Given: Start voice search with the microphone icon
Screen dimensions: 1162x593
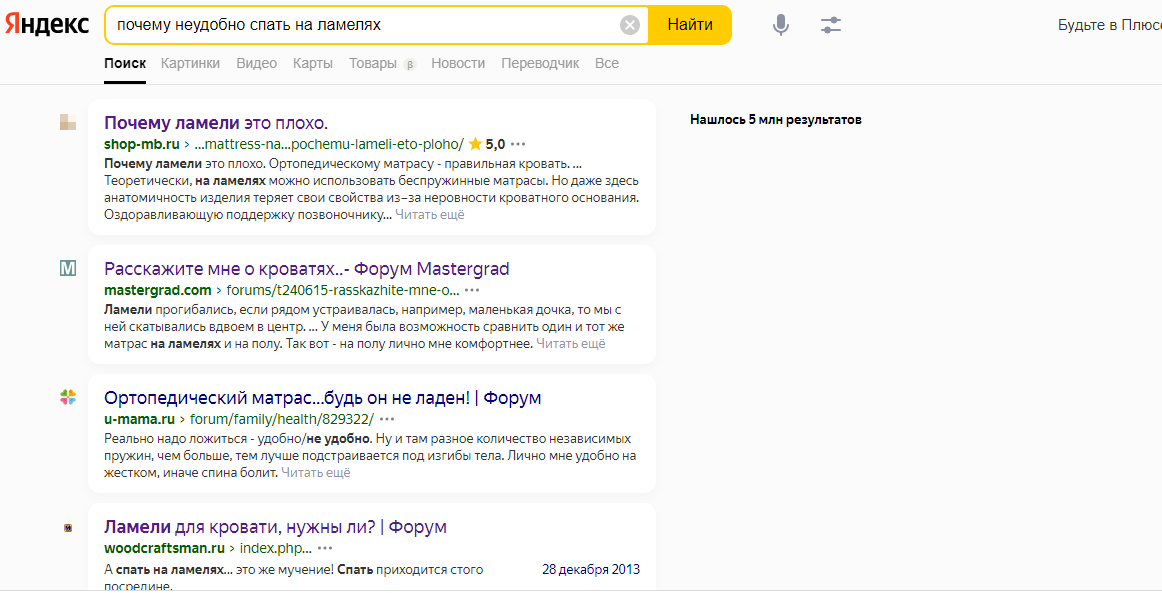Looking at the screenshot, I should [x=780, y=25].
